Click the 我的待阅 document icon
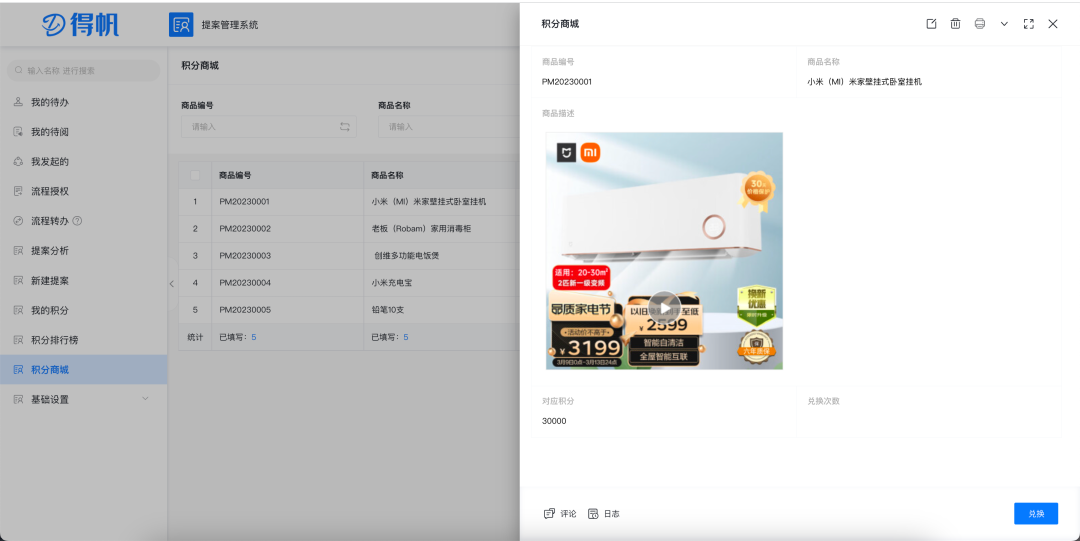The image size is (1080, 541). (x=19, y=132)
